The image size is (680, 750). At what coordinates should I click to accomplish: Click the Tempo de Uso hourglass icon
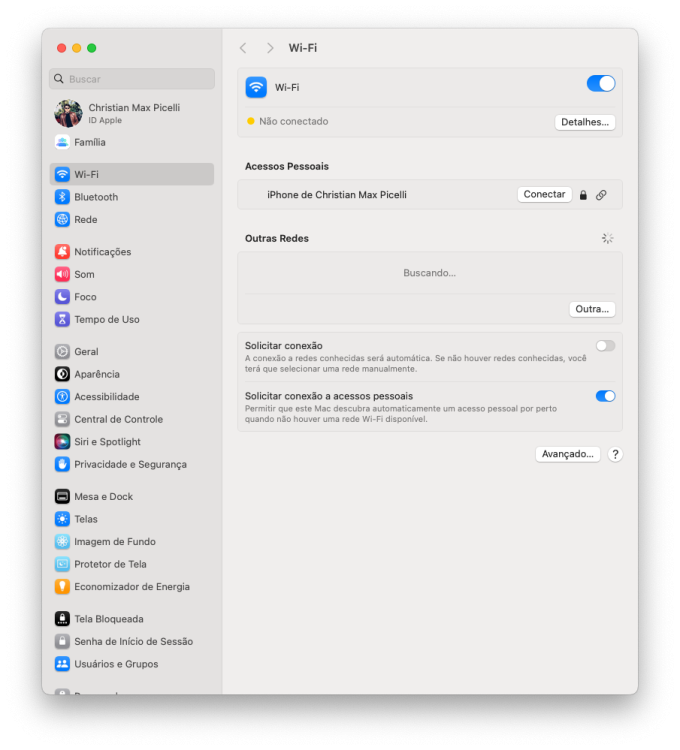click(x=62, y=319)
